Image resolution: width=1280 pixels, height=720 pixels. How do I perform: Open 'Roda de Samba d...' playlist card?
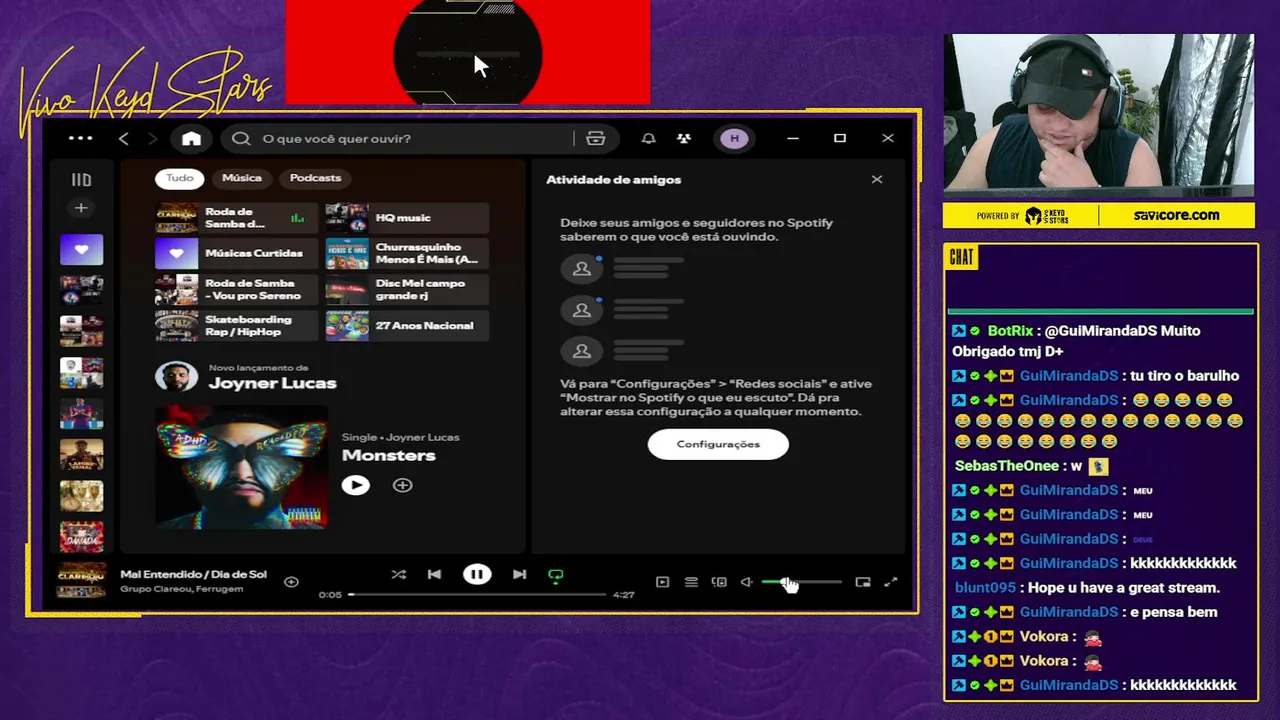click(236, 217)
